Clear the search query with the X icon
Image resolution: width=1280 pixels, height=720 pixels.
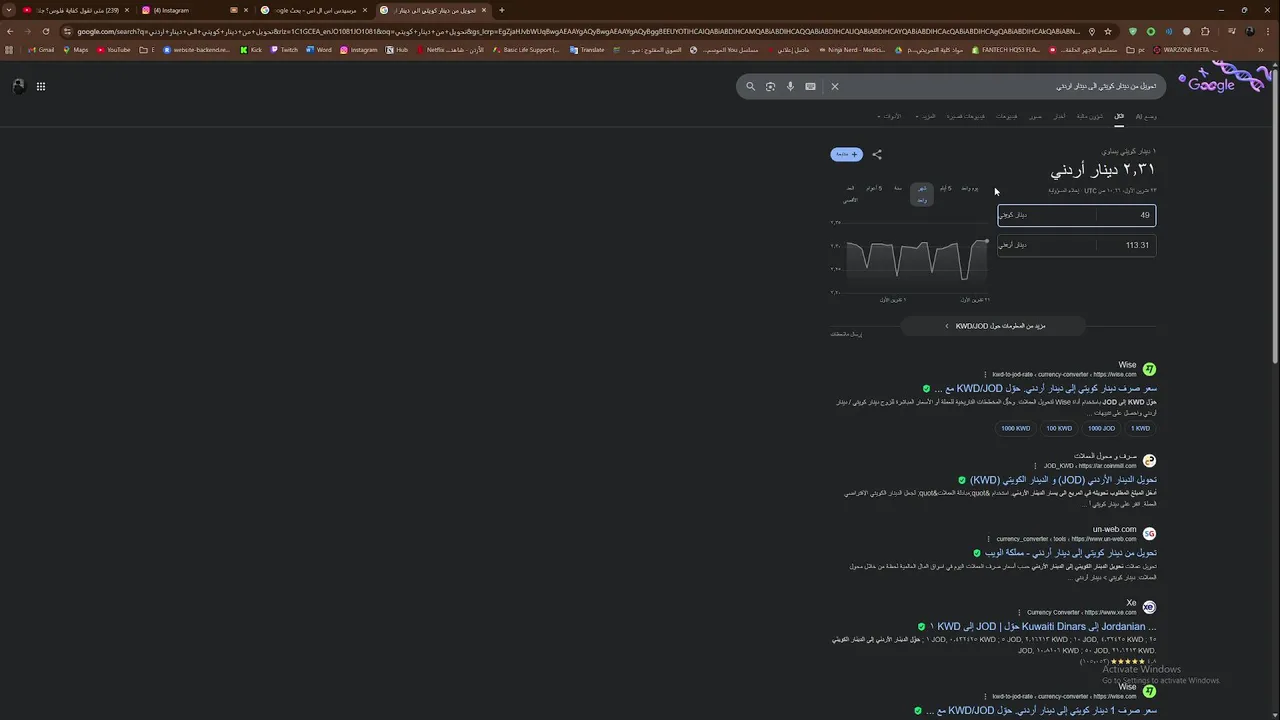835,86
